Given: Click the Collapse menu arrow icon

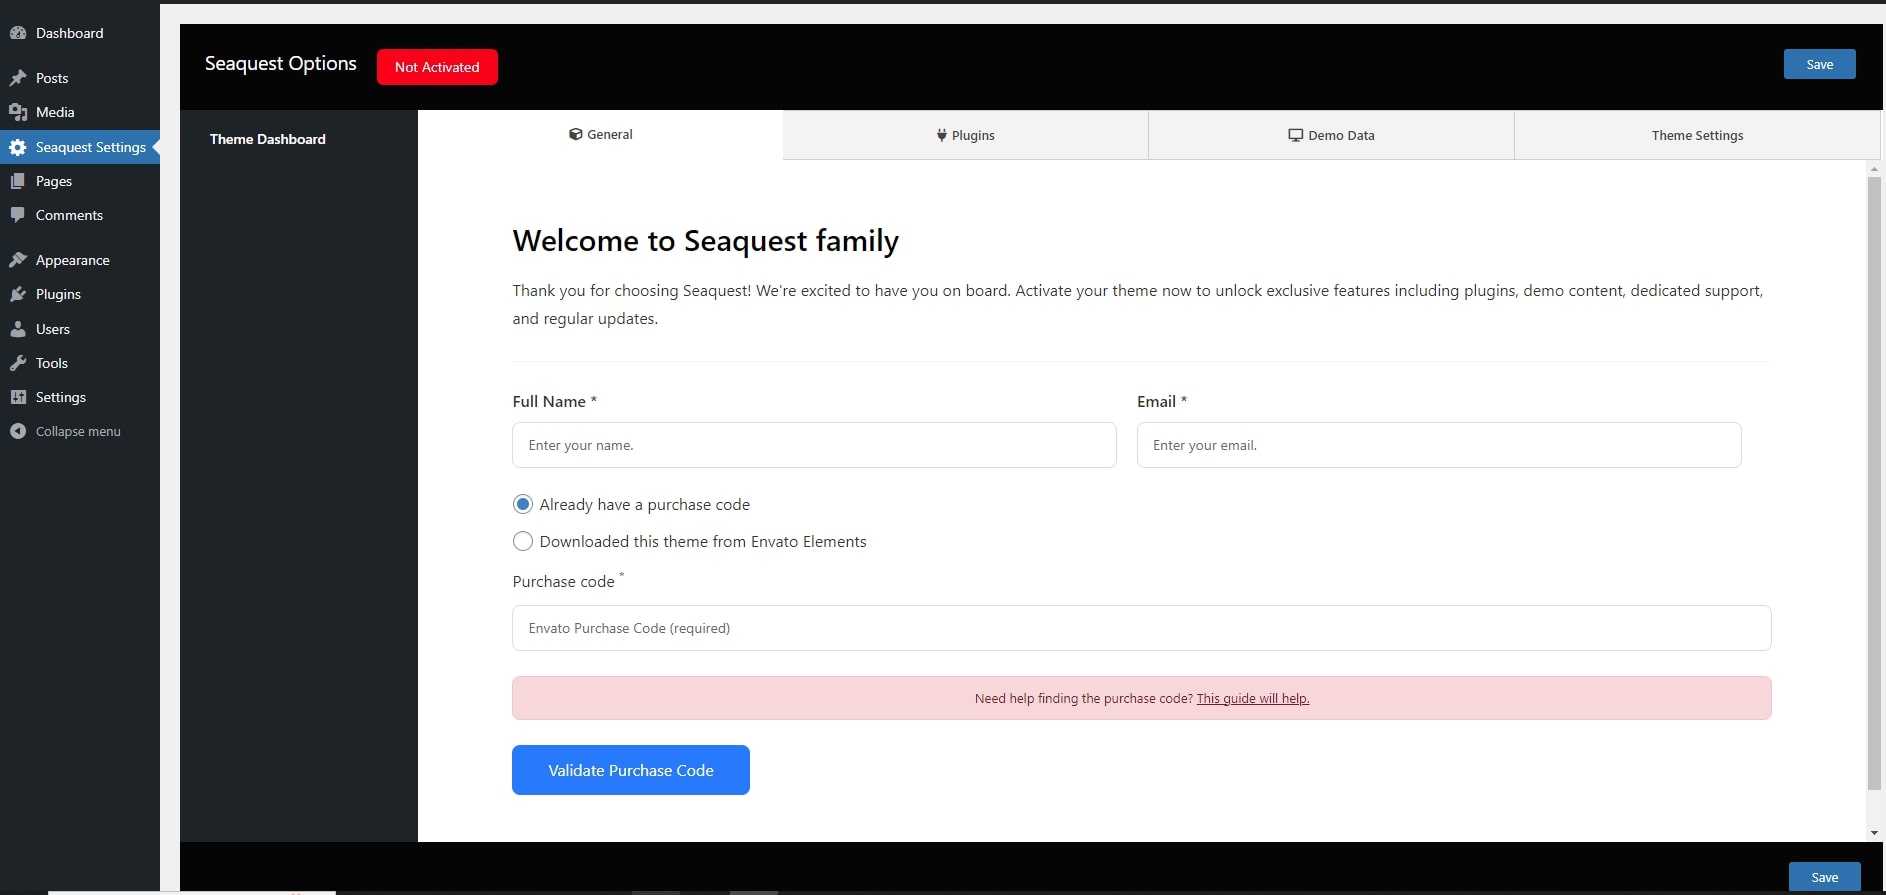Looking at the screenshot, I should (18, 431).
